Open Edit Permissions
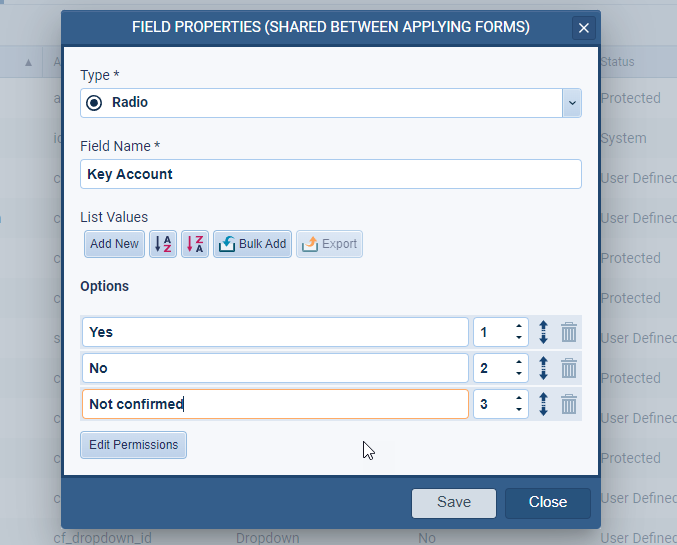Viewport: 677px width, 545px height. click(x=133, y=445)
